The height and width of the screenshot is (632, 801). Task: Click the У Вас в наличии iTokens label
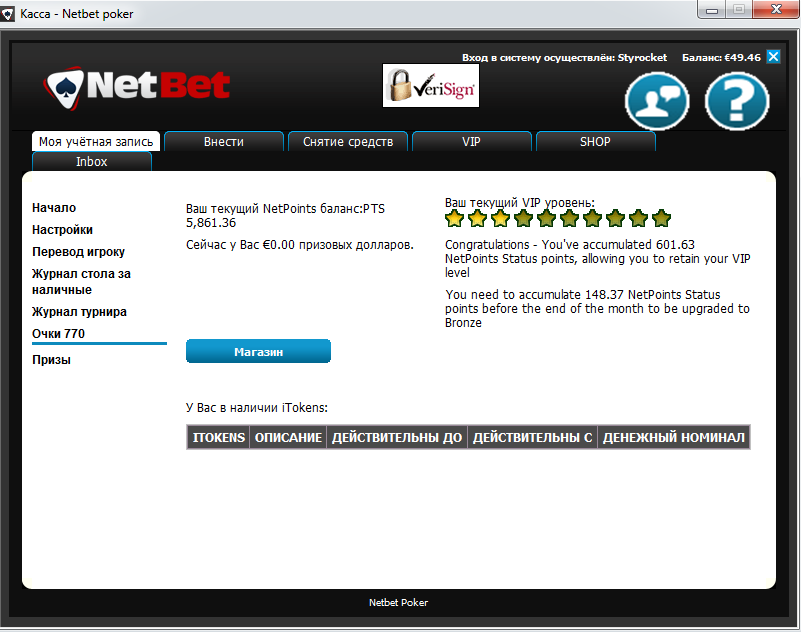click(x=257, y=408)
